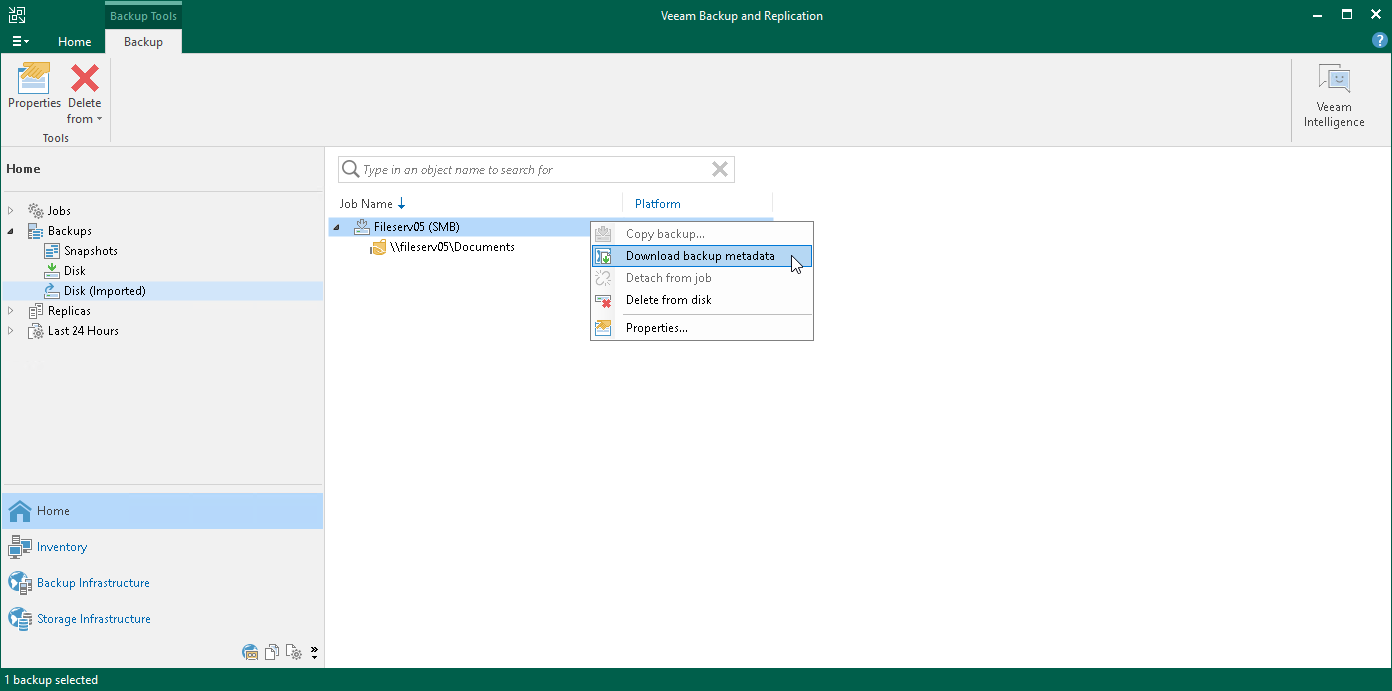The image size is (1392, 691).
Task: Click the copy document icon at sidebar bottom
Action: 271,652
